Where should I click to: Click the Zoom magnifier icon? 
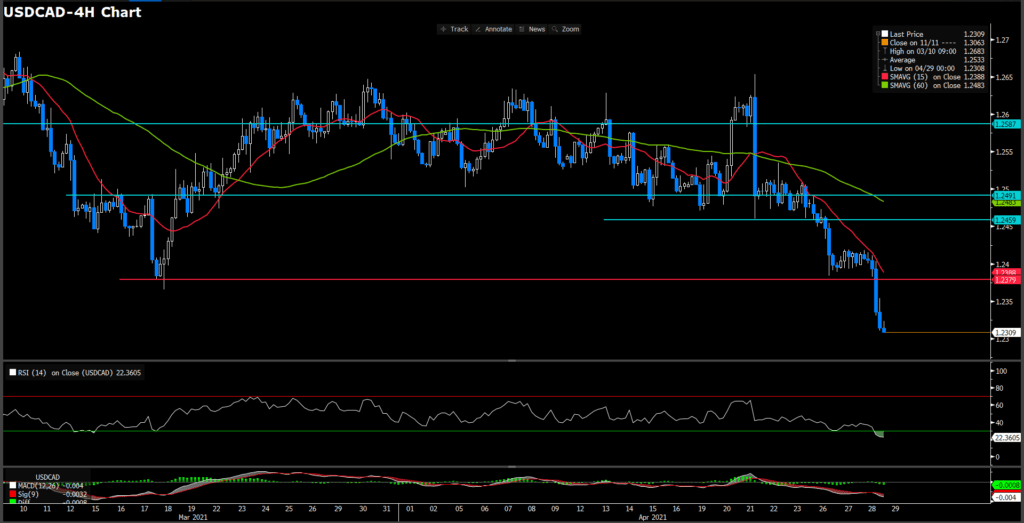tap(554, 29)
